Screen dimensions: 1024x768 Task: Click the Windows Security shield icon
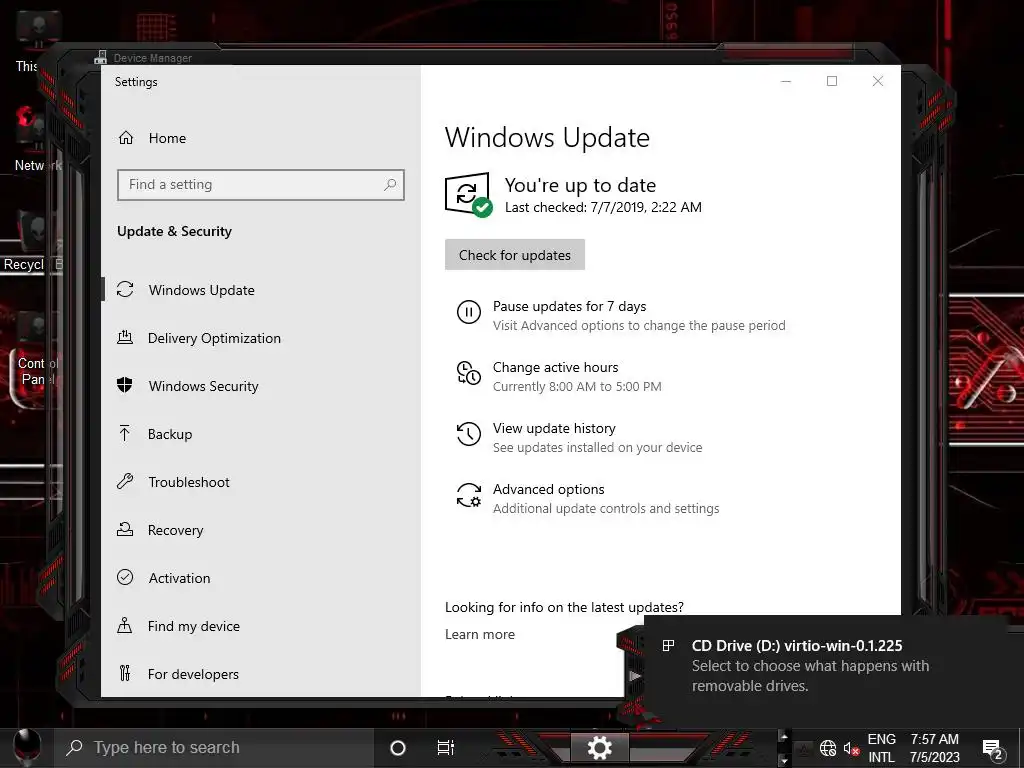pos(125,385)
